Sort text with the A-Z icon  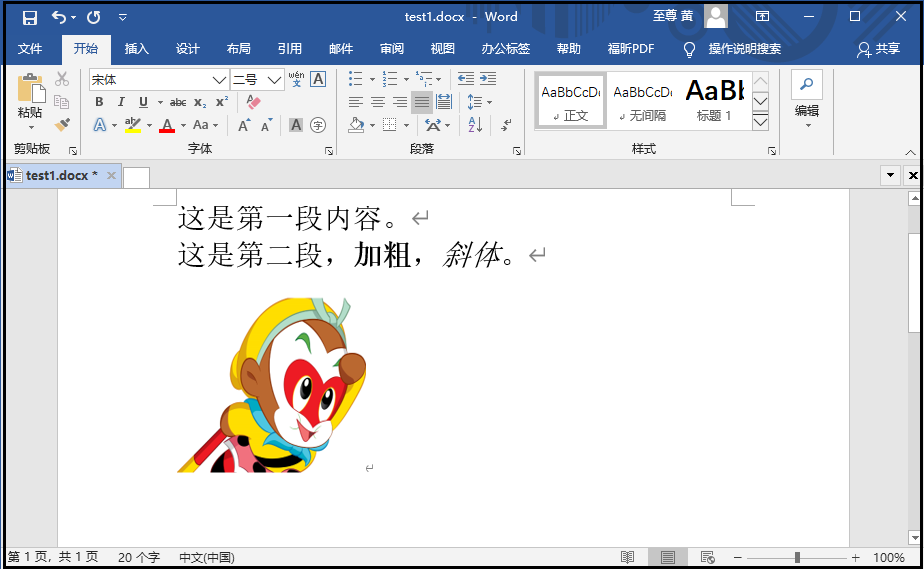(x=476, y=125)
